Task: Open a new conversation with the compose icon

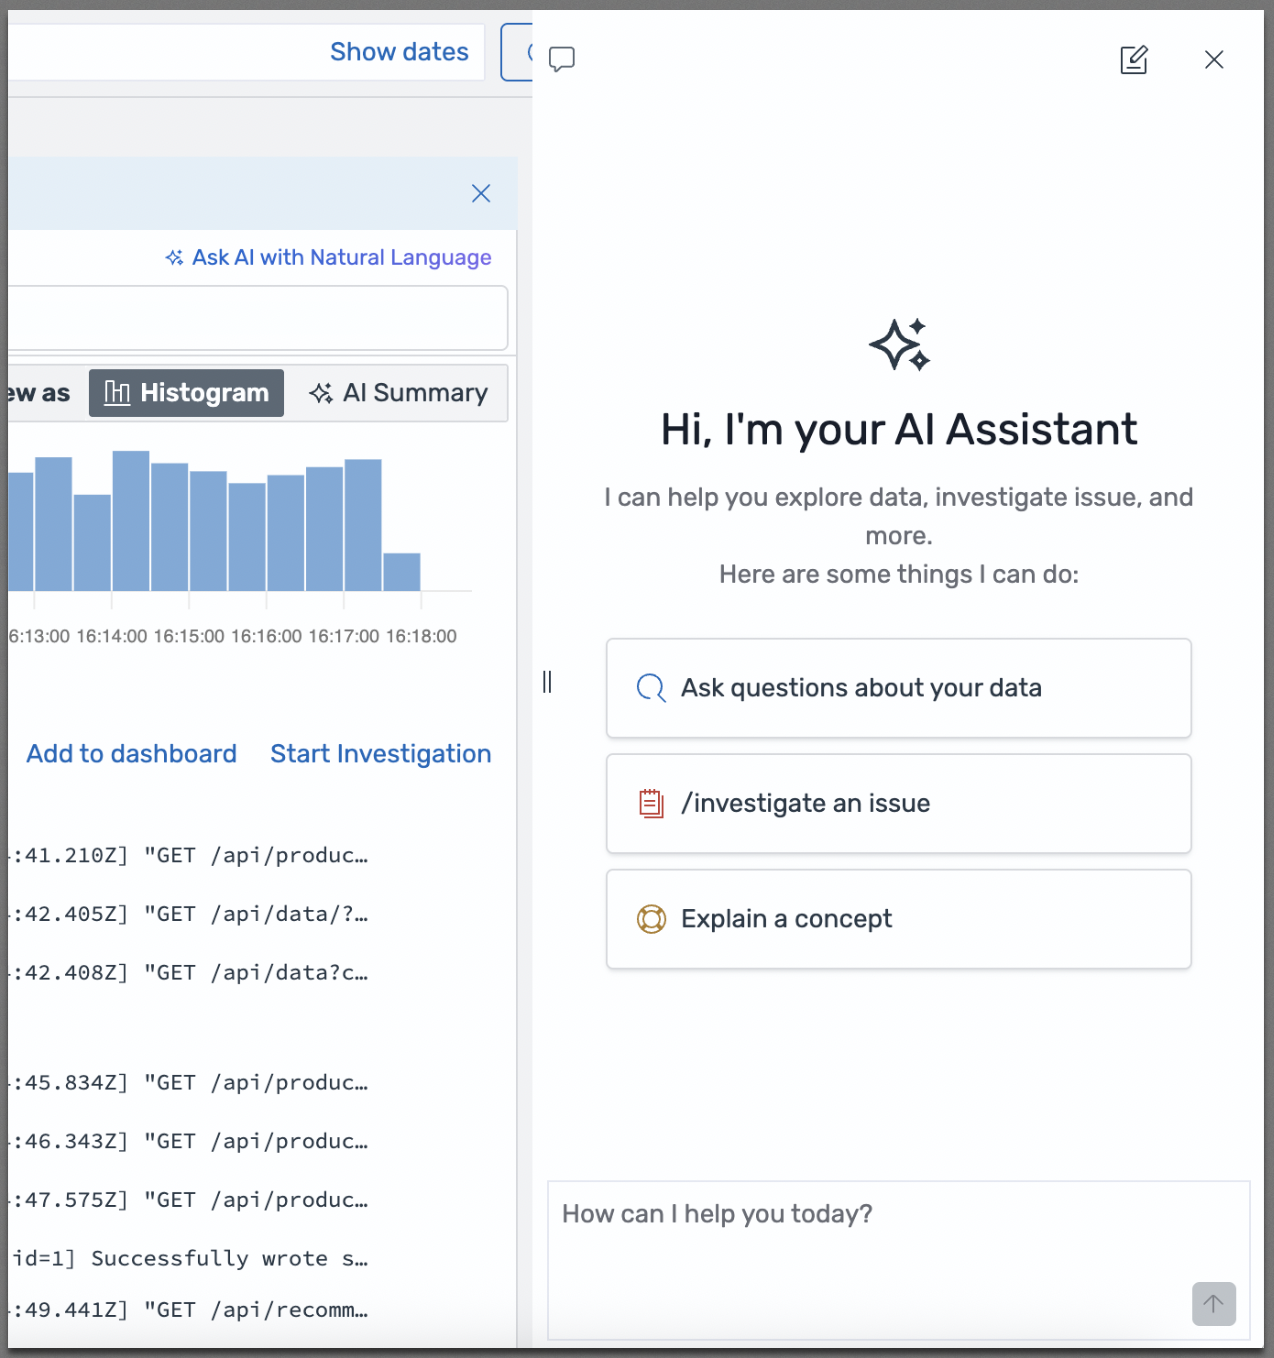Action: coord(1133,60)
